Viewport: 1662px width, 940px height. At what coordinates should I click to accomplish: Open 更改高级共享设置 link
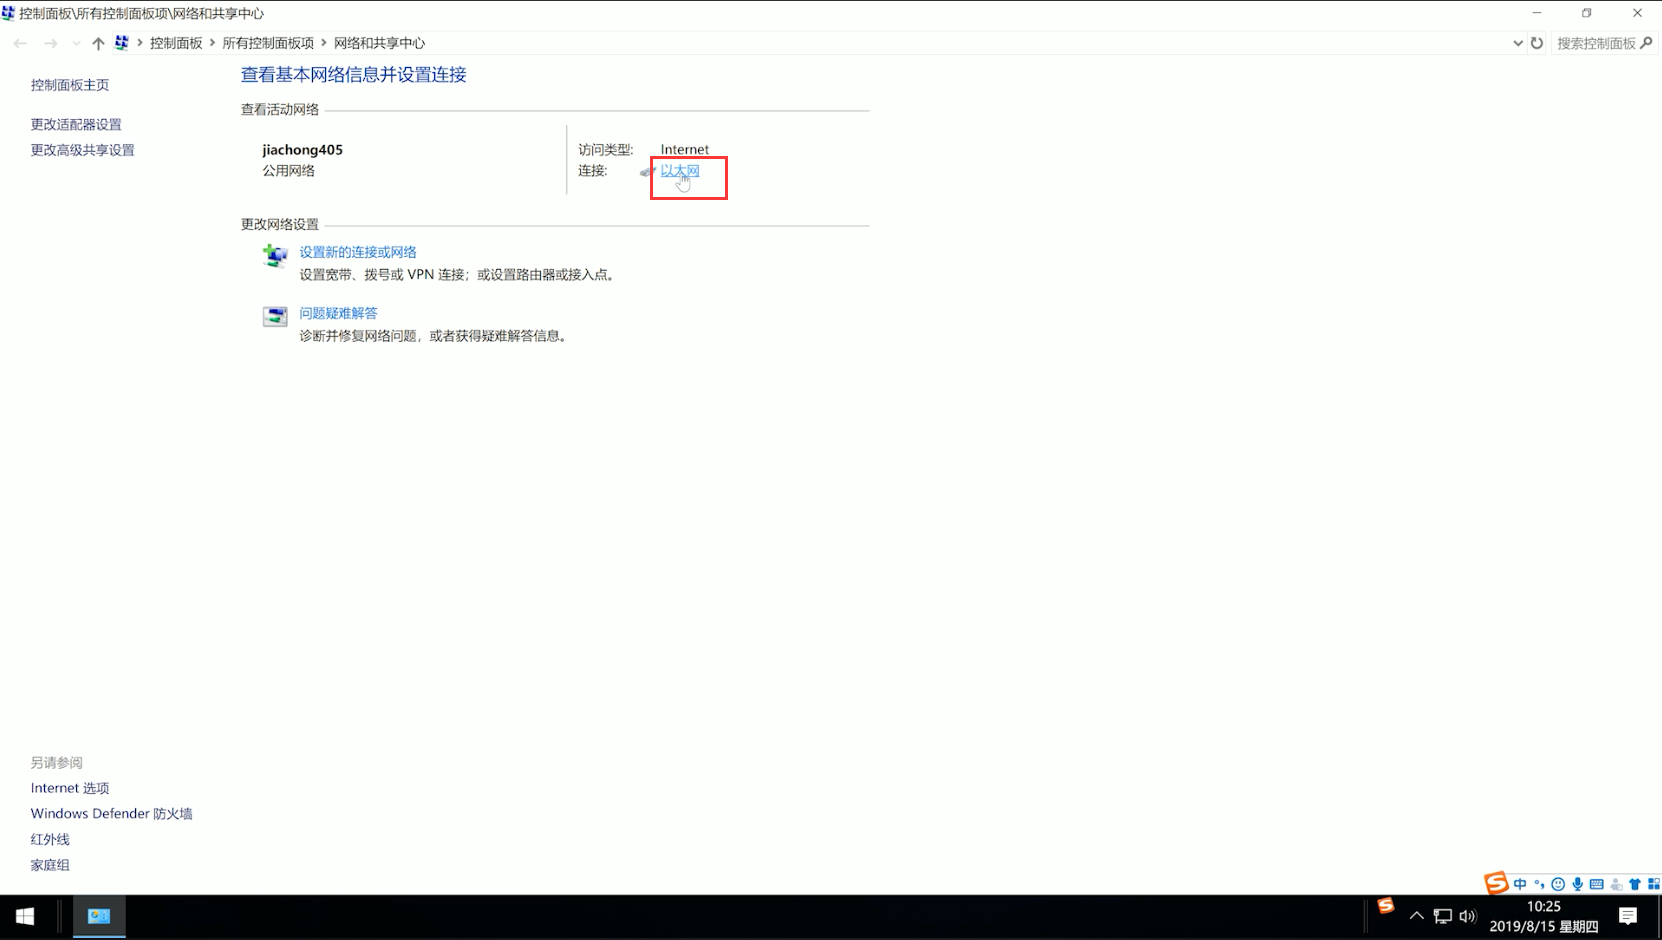point(82,150)
